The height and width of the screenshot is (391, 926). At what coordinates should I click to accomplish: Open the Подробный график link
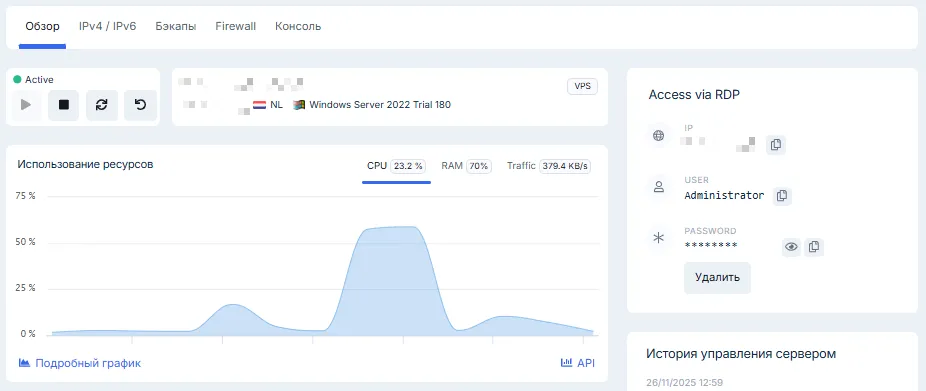tap(80, 363)
